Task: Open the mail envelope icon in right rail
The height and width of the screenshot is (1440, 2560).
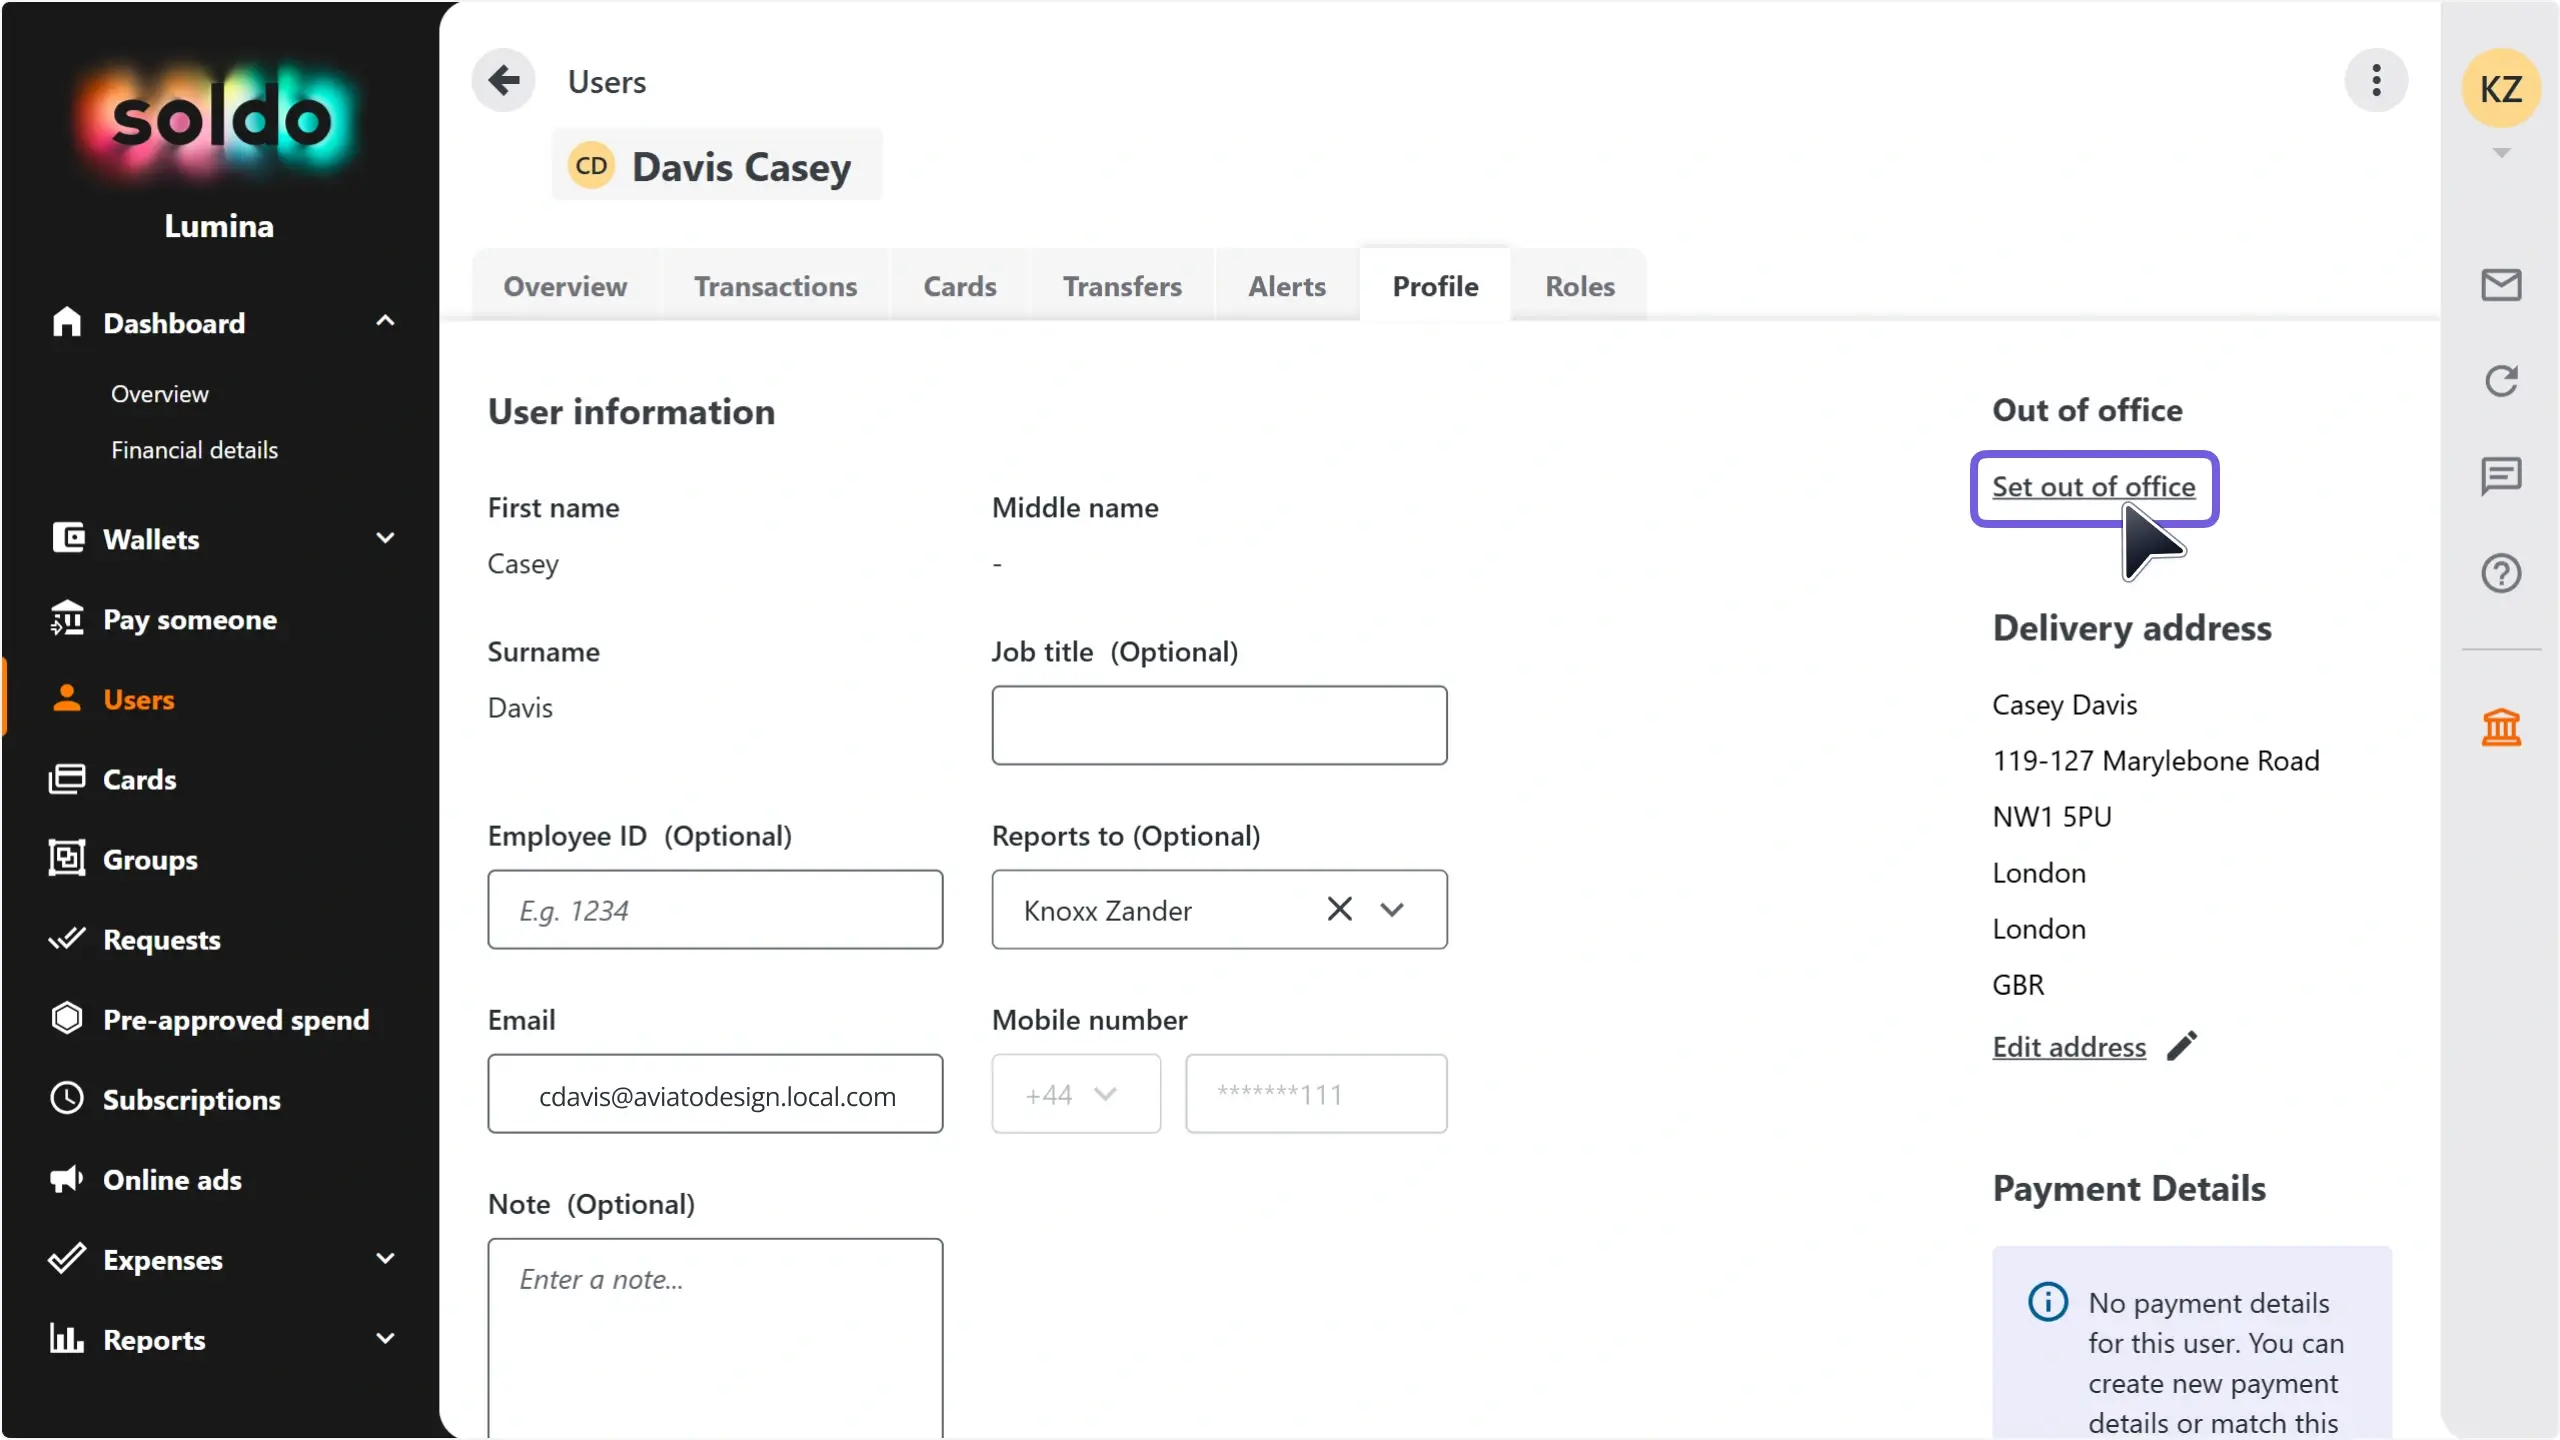Action: click(2500, 285)
